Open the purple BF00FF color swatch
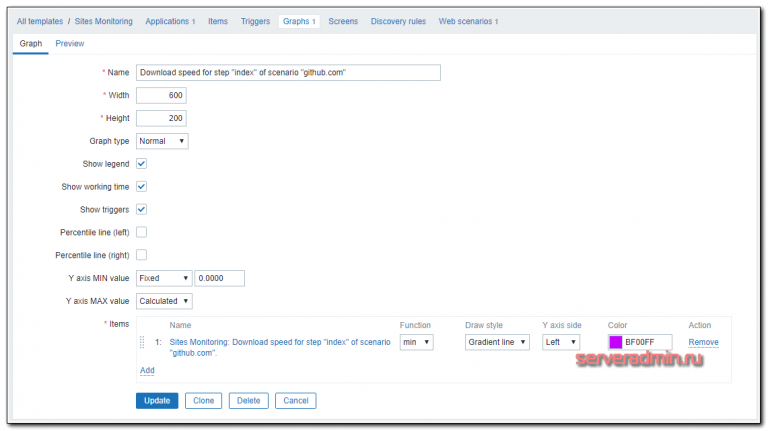Viewport: 768px width, 431px height. click(x=615, y=342)
